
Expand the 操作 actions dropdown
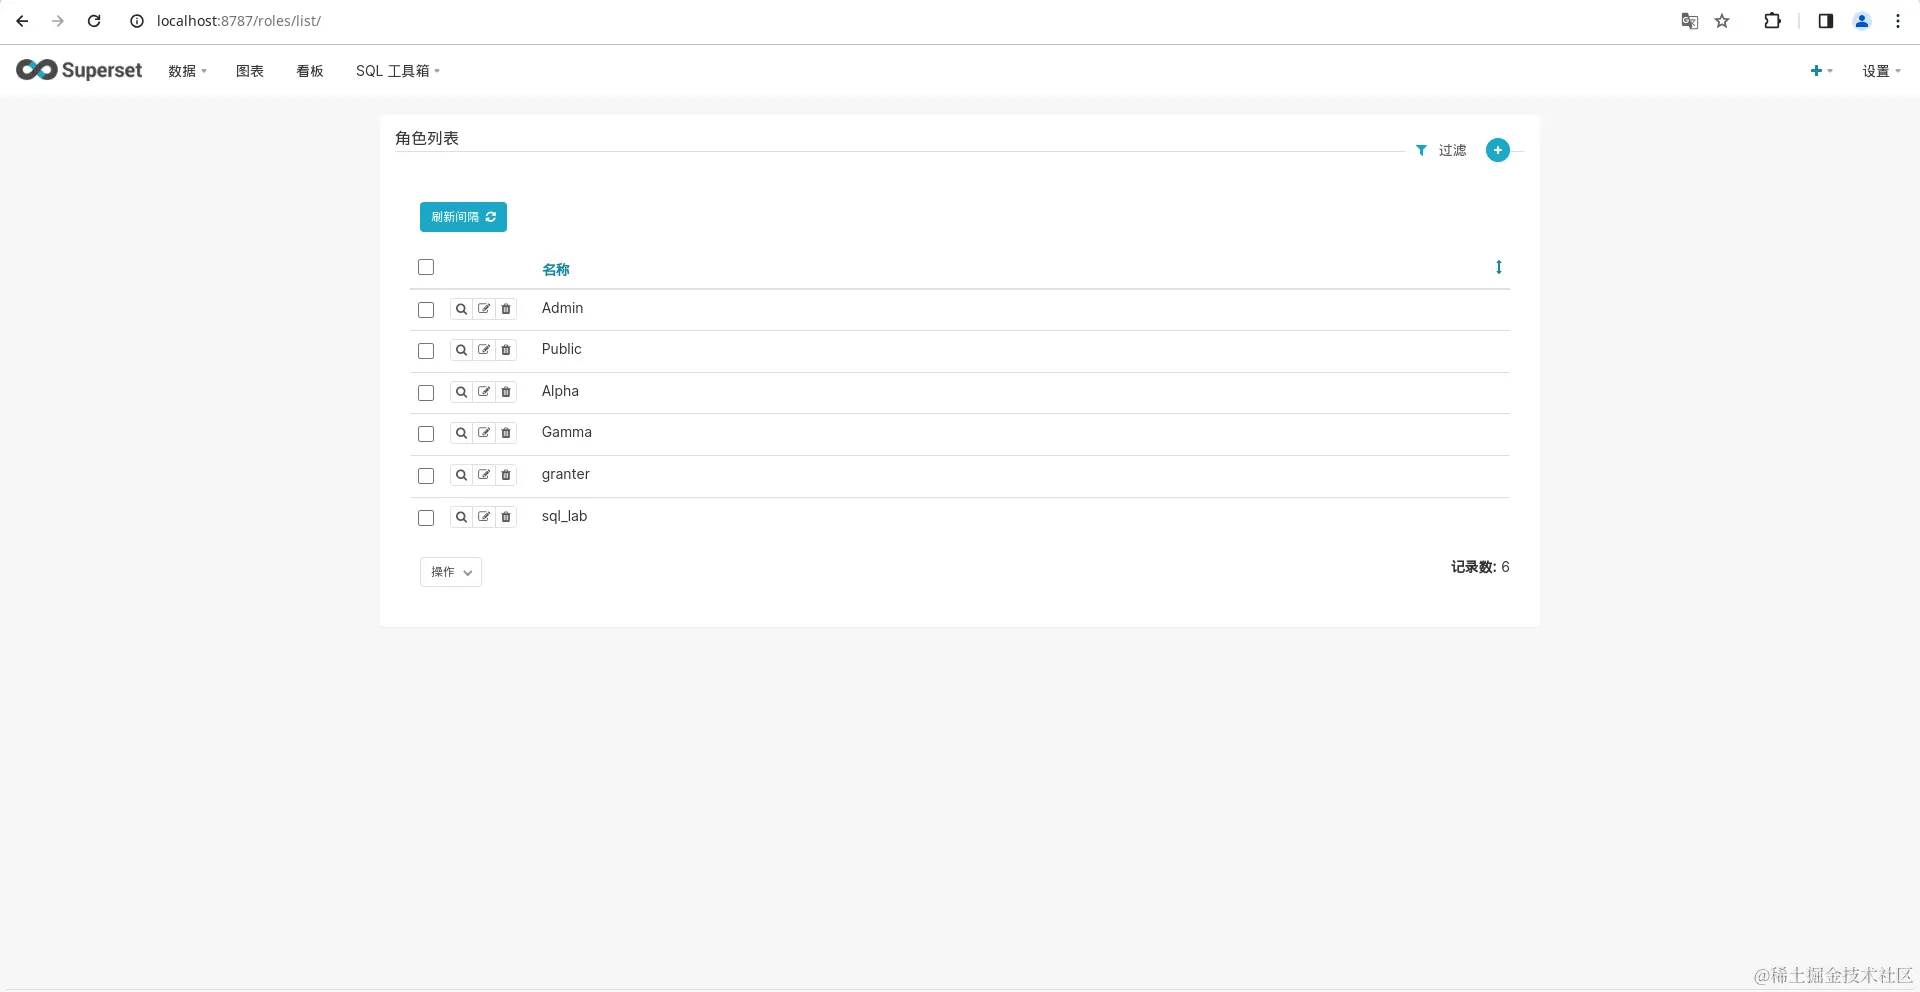(x=451, y=572)
